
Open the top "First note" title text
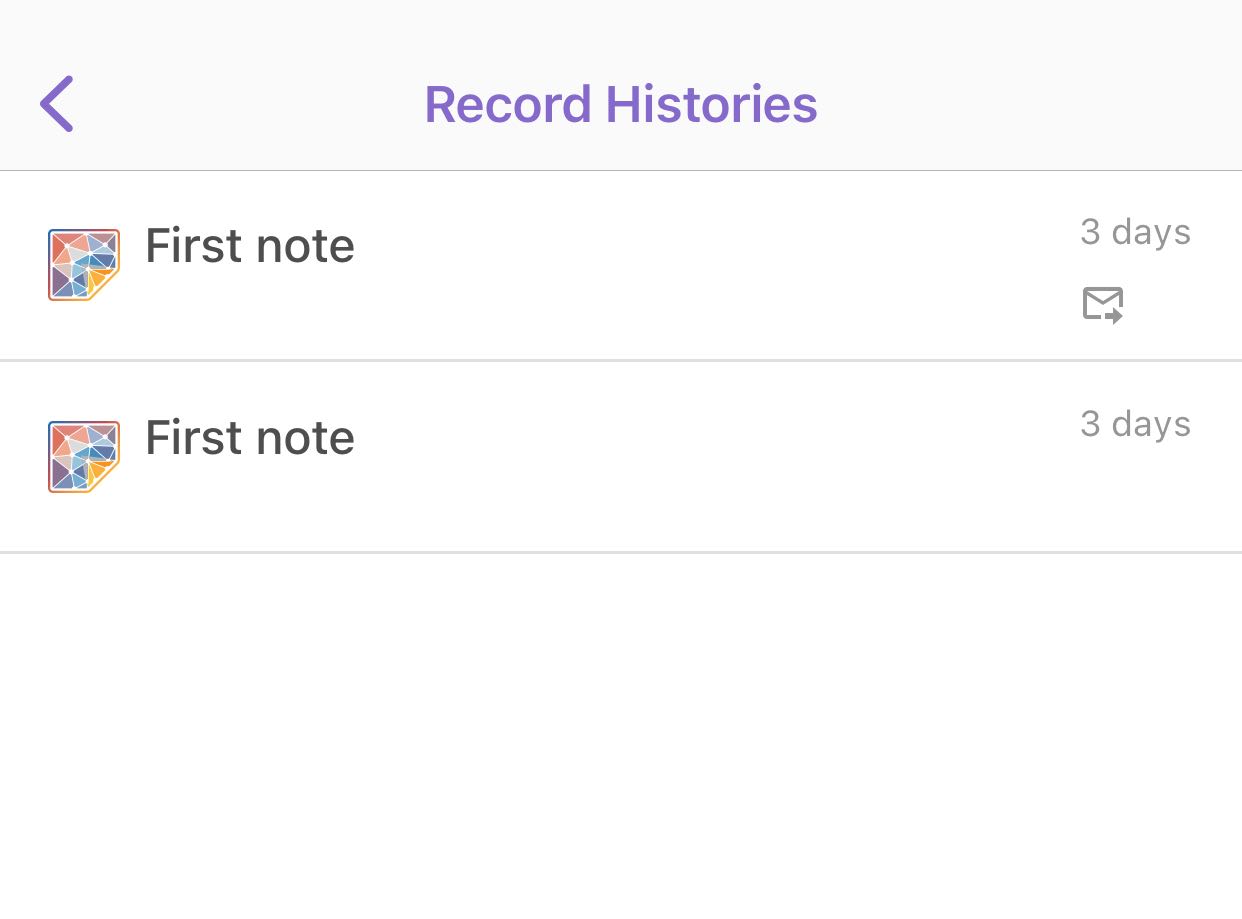(x=250, y=246)
